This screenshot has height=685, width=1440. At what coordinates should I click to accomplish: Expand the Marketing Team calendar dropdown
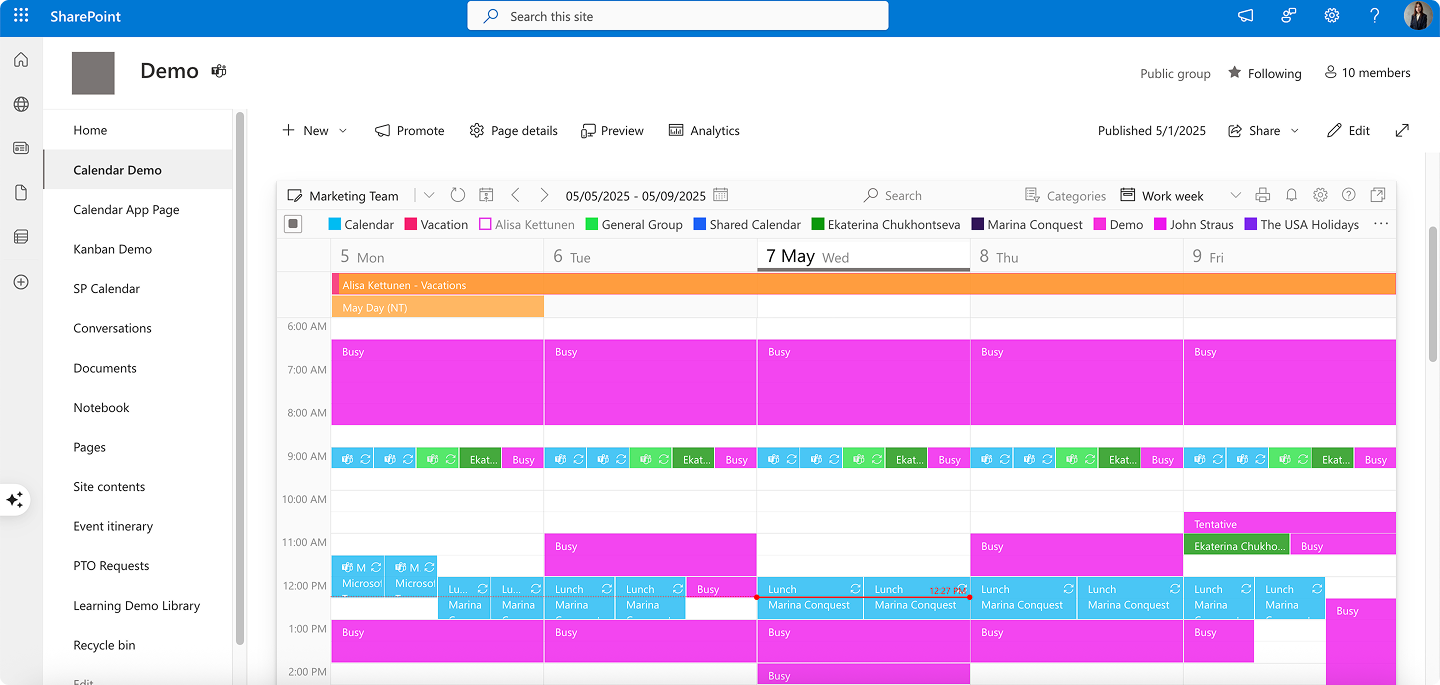pyautogui.click(x=429, y=195)
